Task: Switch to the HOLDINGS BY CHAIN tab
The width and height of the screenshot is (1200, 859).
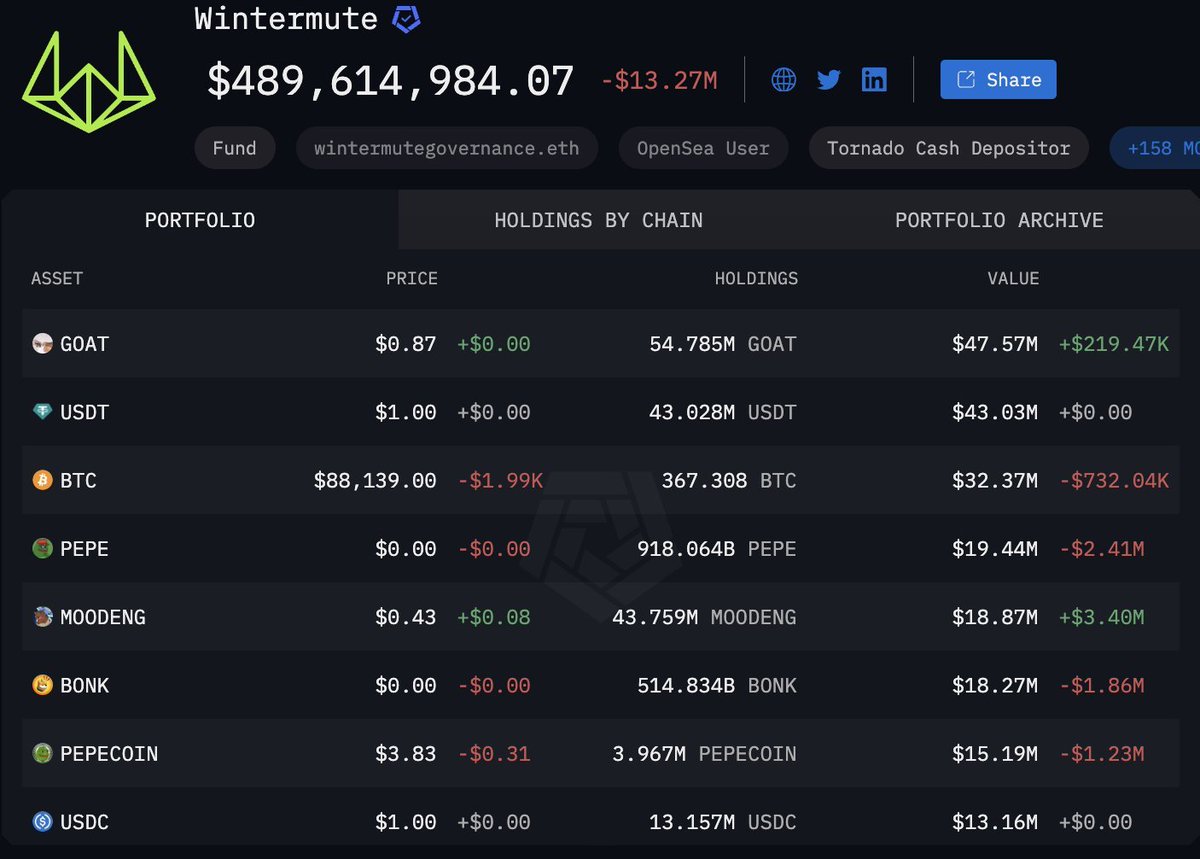Action: pos(598,220)
